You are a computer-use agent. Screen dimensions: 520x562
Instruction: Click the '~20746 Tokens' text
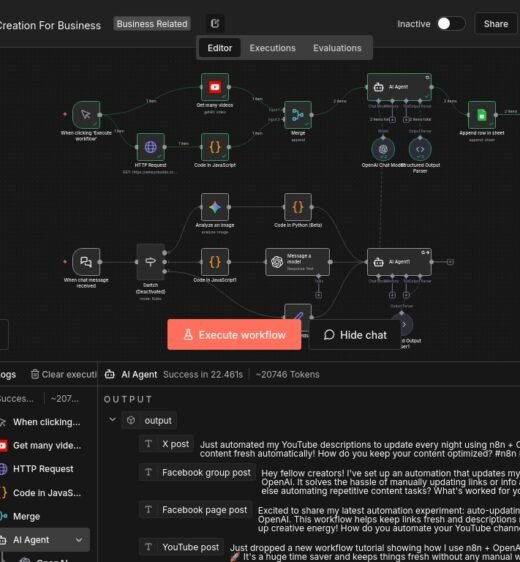tap(287, 375)
